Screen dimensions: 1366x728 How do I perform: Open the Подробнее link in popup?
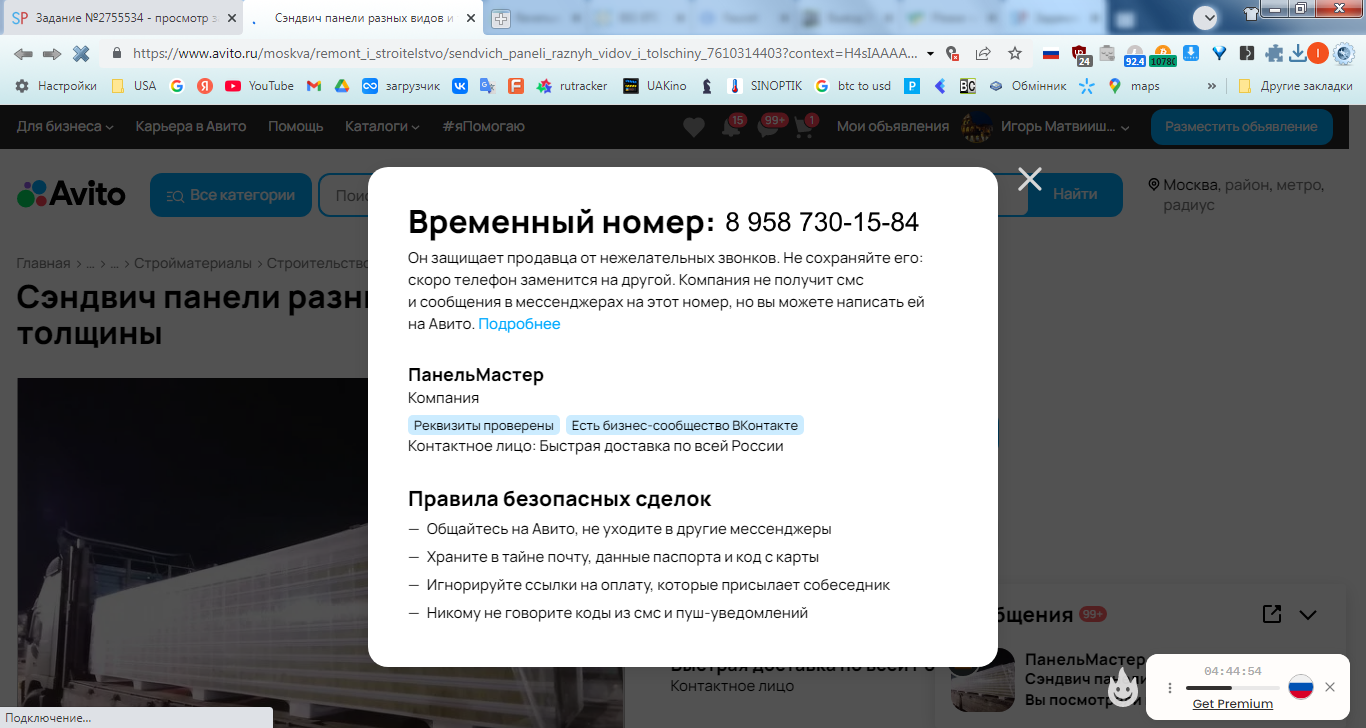pyautogui.click(x=519, y=324)
